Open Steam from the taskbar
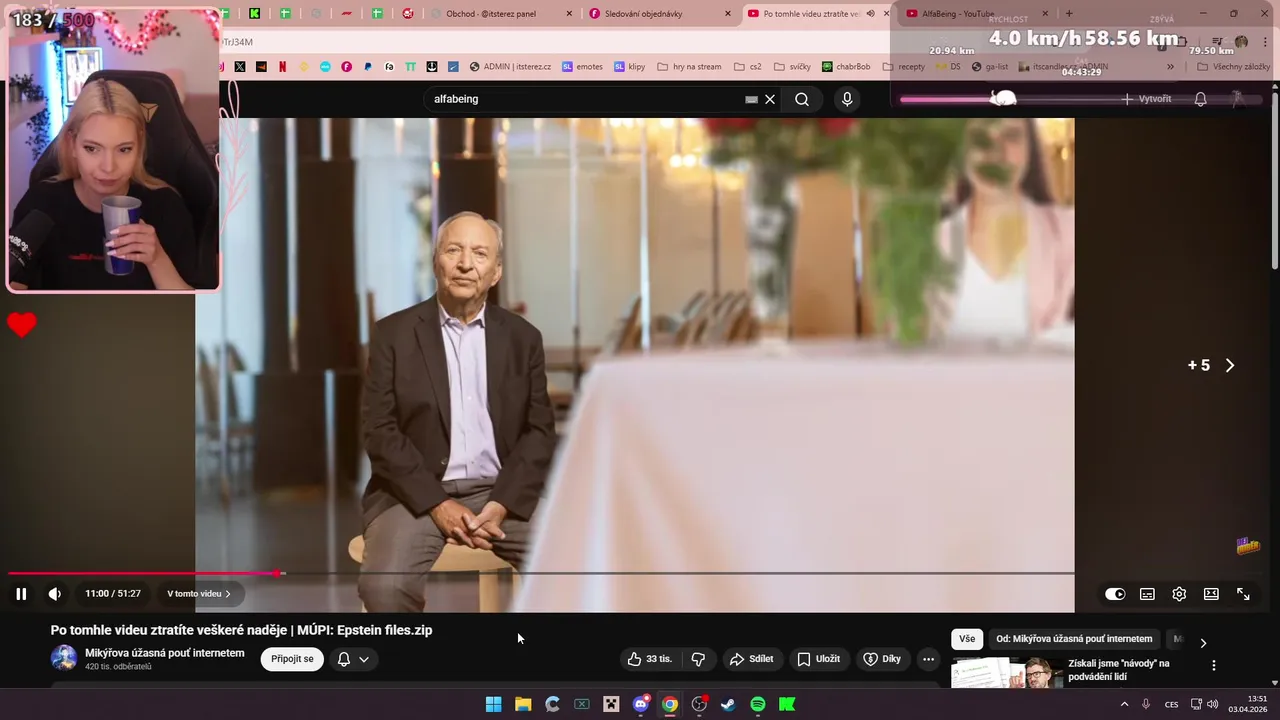 (728, 704)
